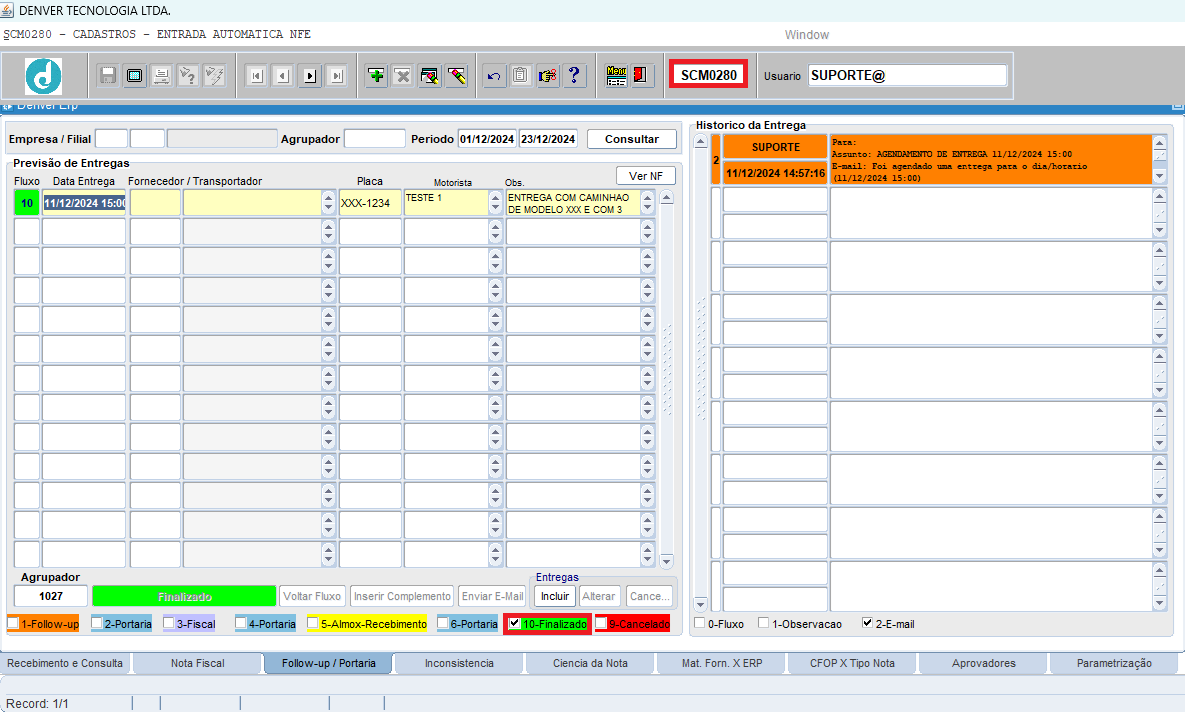
Task: Toggle the 9-Cancelado filter checkbox
Action: [601, 623]
